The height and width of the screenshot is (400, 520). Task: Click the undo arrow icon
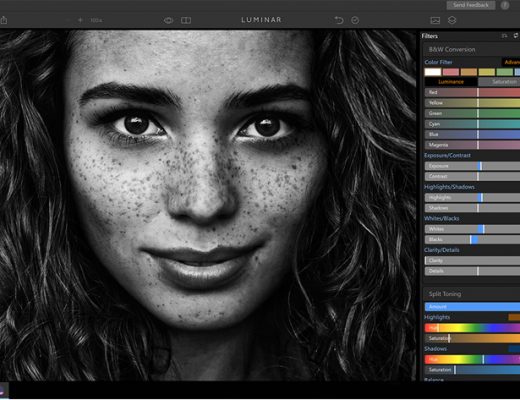(x=339, y=20)
